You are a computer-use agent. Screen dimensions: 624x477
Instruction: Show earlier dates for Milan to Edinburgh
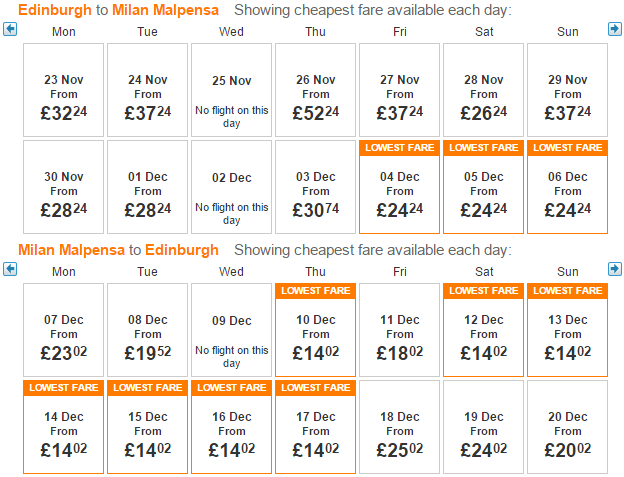(x=10, y=269)
